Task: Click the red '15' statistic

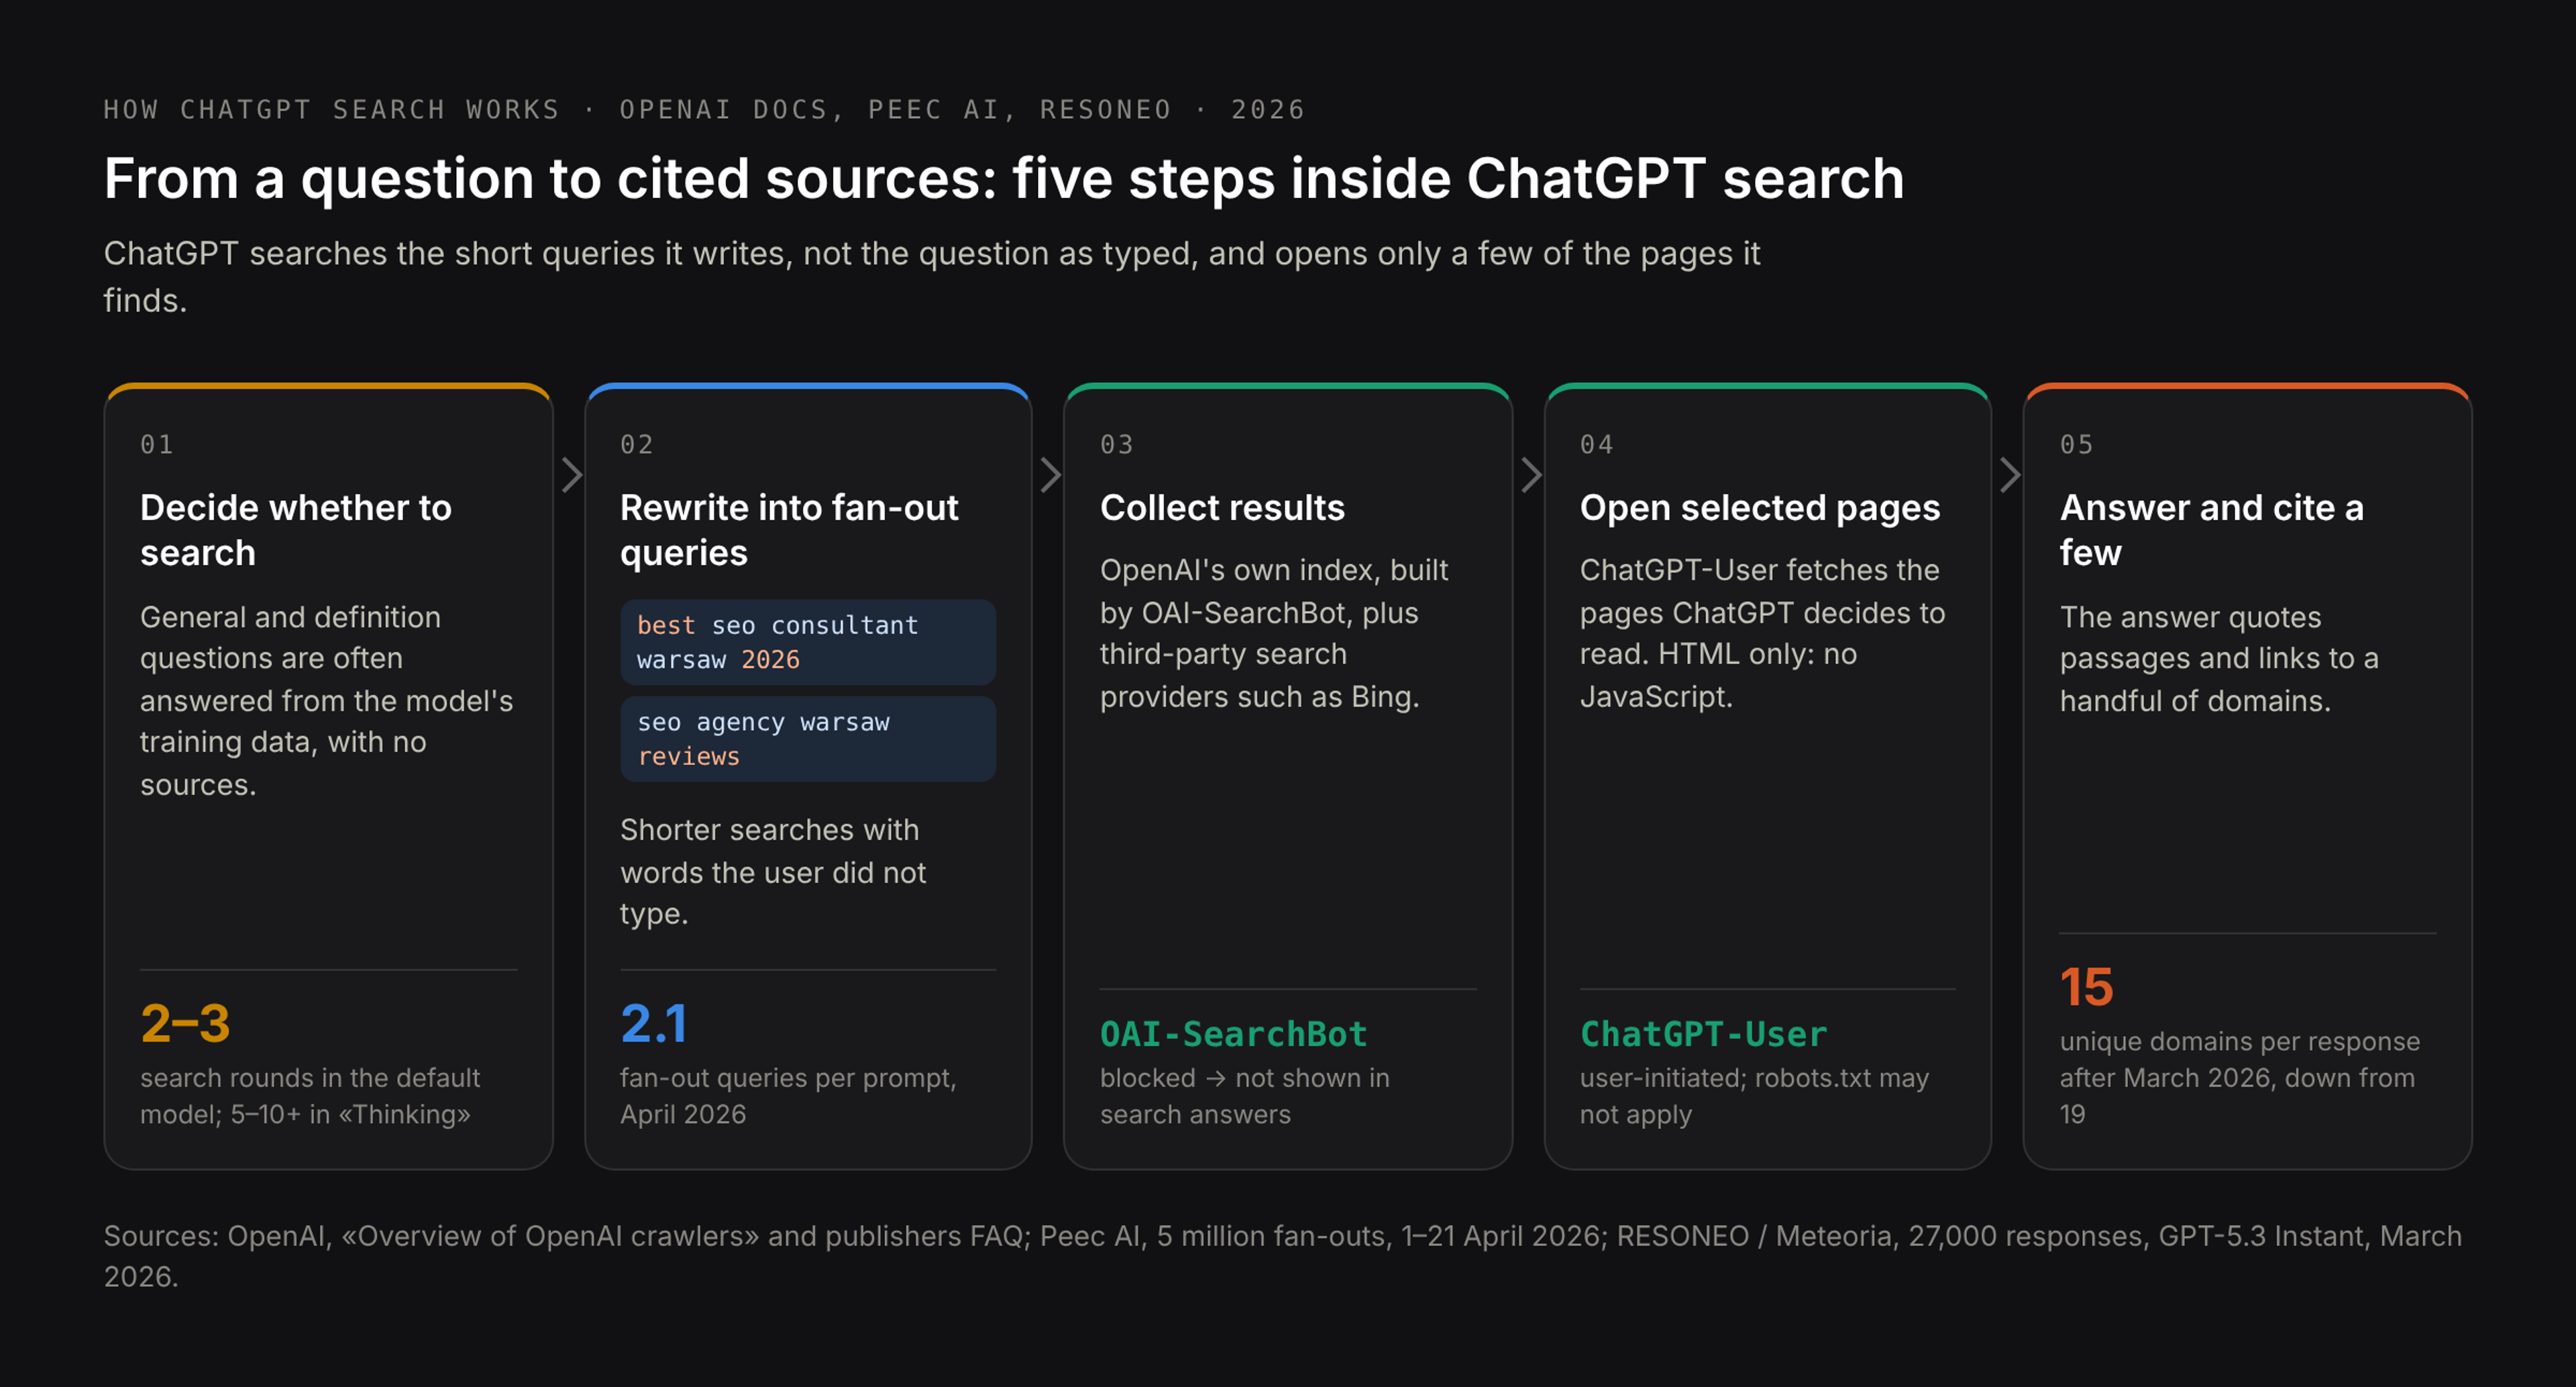Action: (2086, 986)
